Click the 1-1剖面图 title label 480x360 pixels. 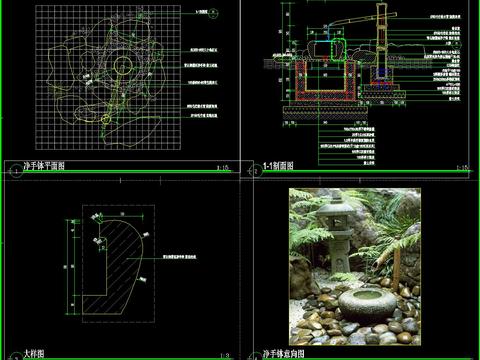[x=278, y=166]
